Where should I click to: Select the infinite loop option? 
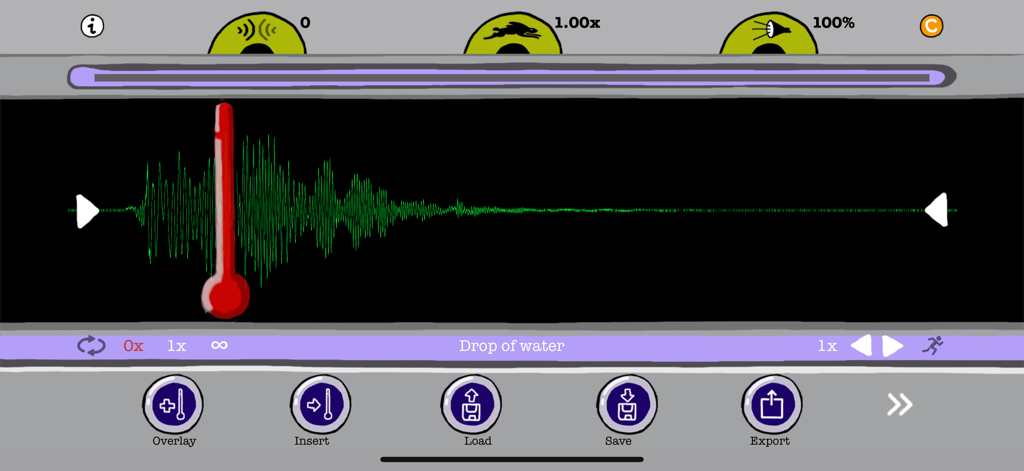pyautogui.click(x=219, y=345)
